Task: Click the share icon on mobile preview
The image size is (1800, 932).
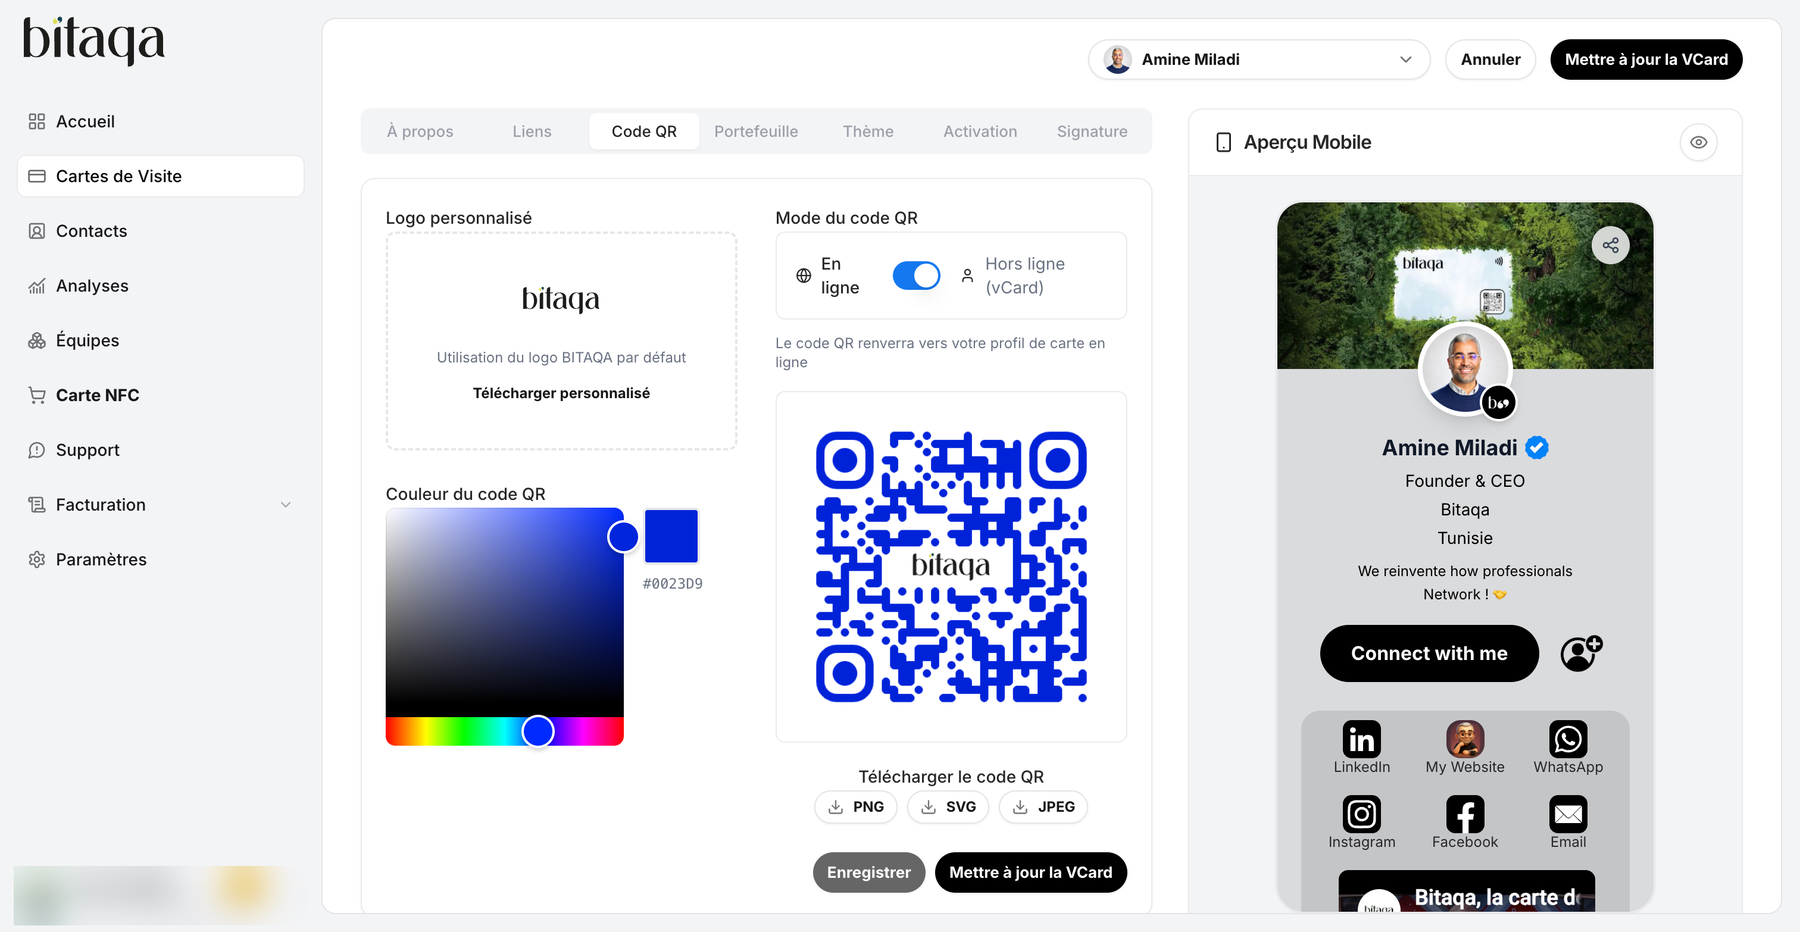Action: pos(1610,245)
